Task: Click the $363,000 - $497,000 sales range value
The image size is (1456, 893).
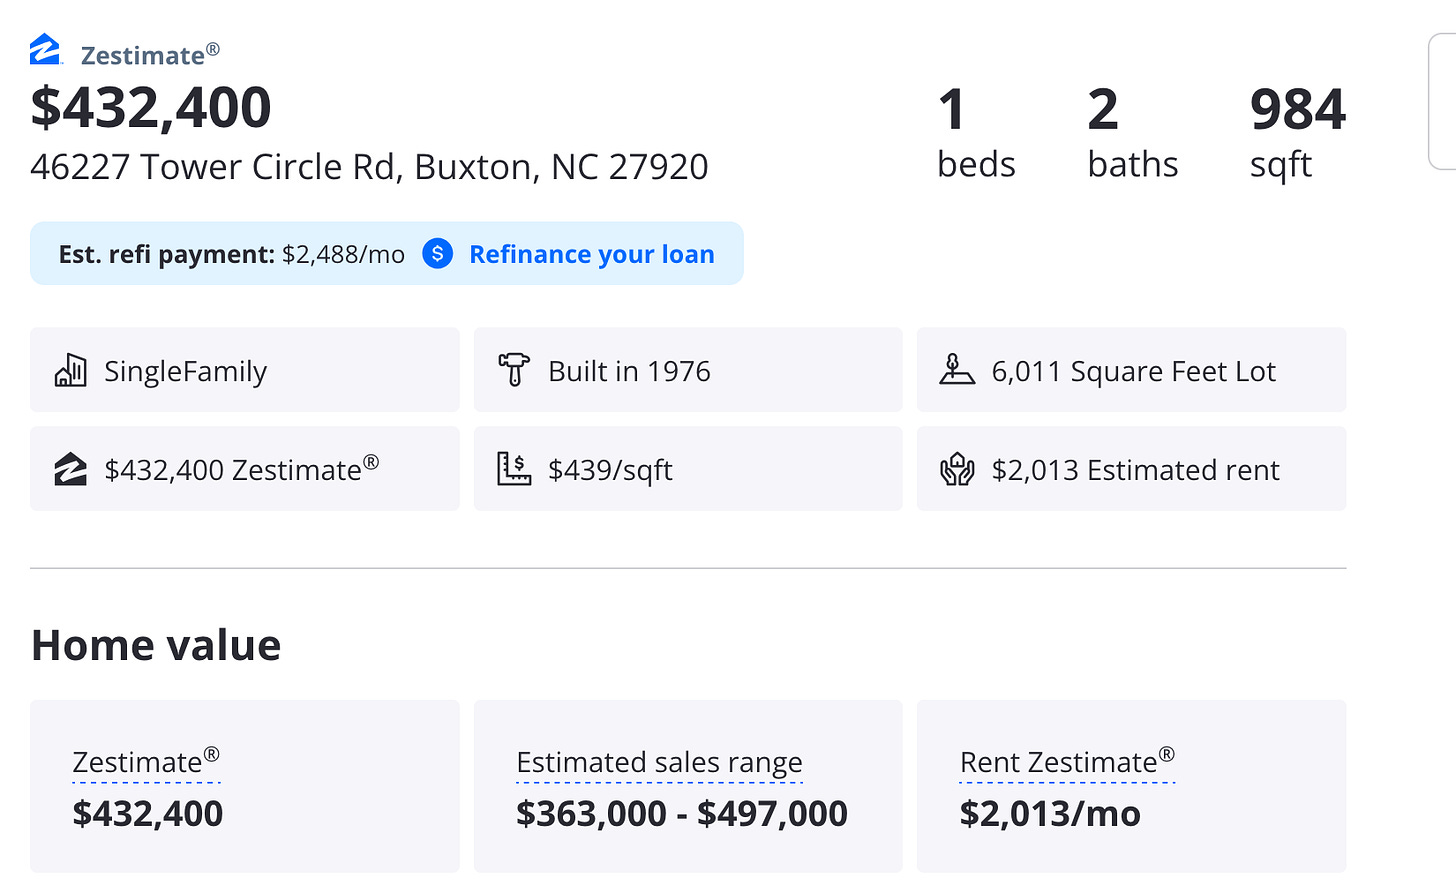Action: (x=681, y=814)
